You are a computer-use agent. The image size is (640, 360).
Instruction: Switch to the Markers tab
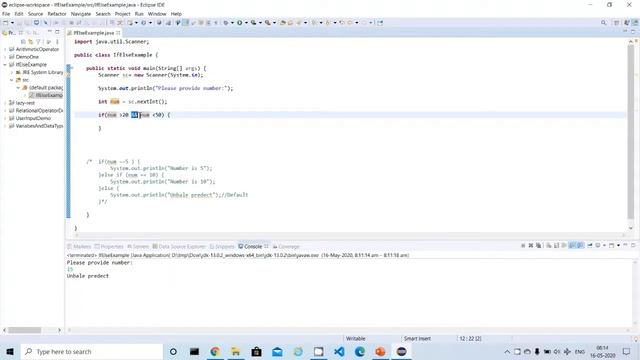(79, 247)
